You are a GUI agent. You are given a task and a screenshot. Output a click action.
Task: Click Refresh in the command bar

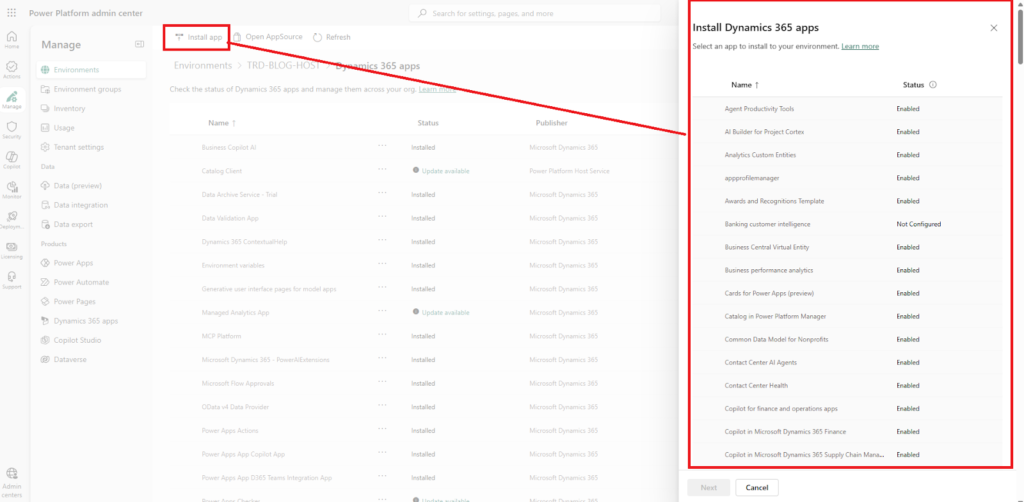click(332, 37)
